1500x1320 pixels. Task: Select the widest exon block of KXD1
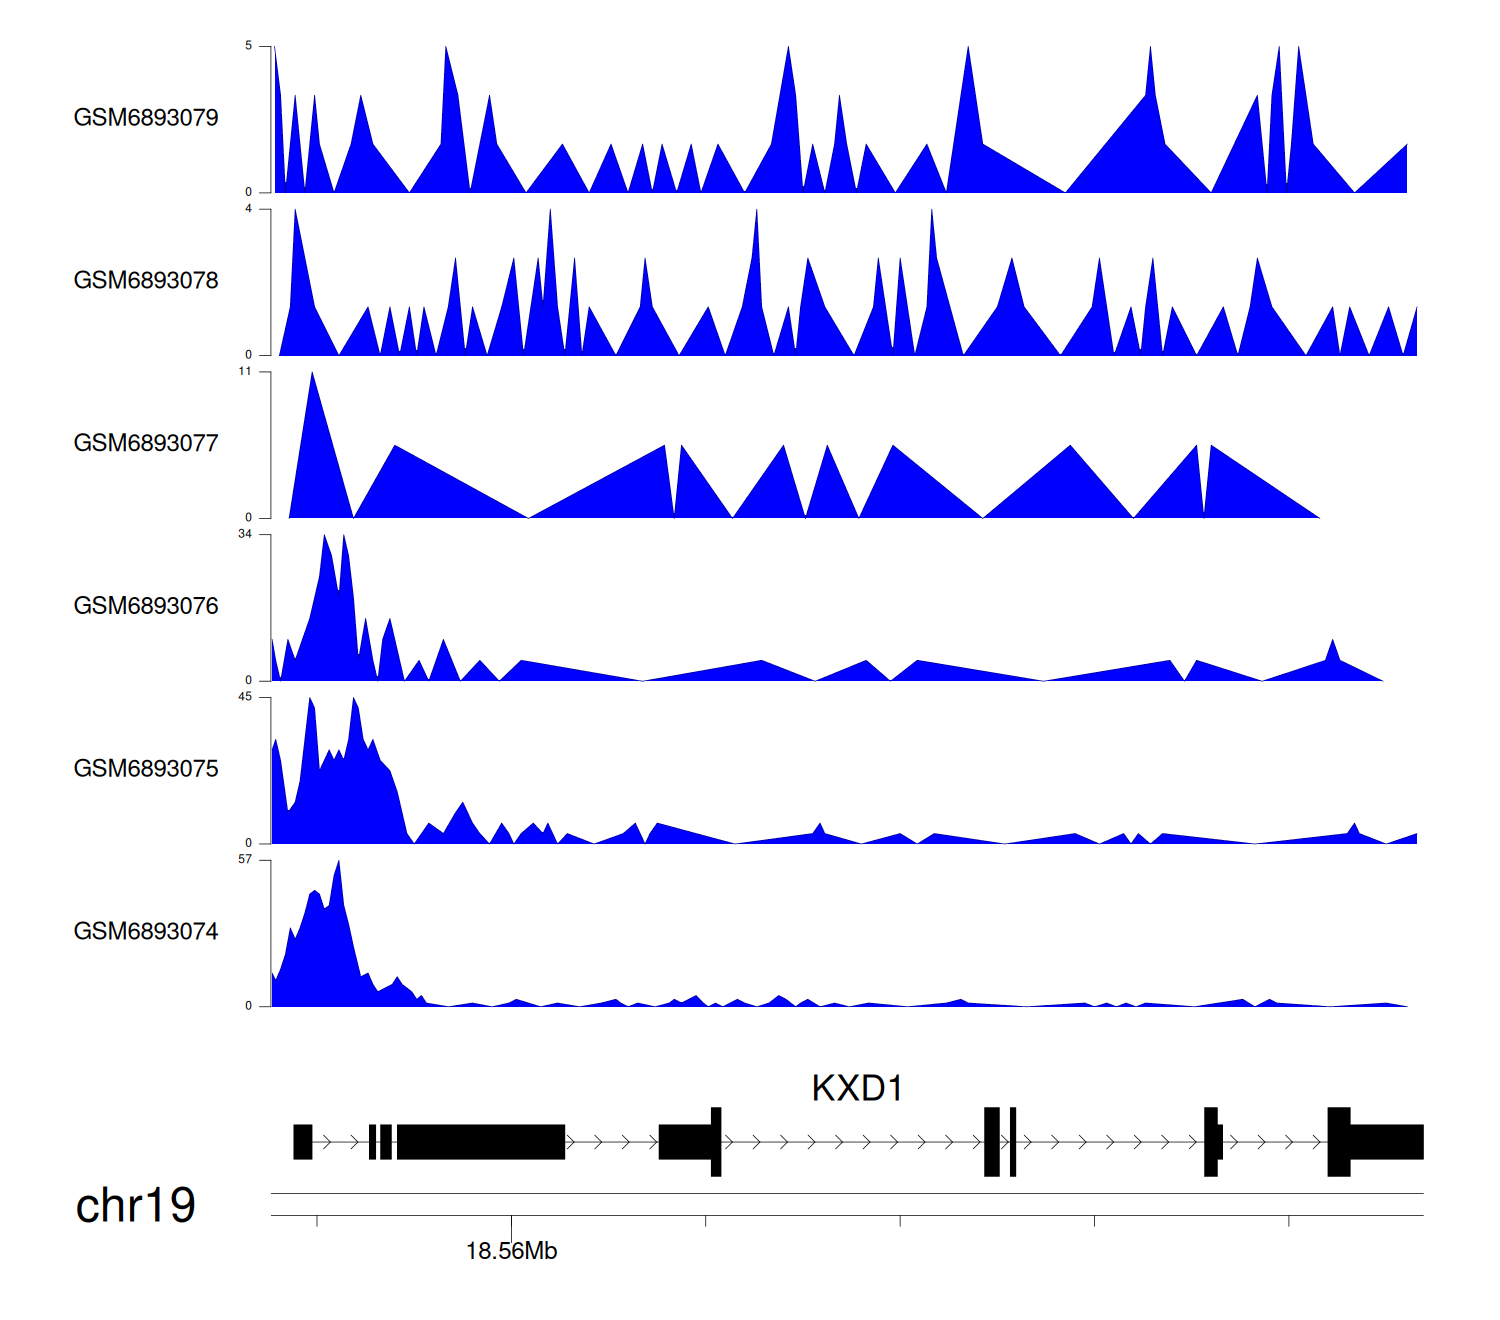pos(481,1142)
